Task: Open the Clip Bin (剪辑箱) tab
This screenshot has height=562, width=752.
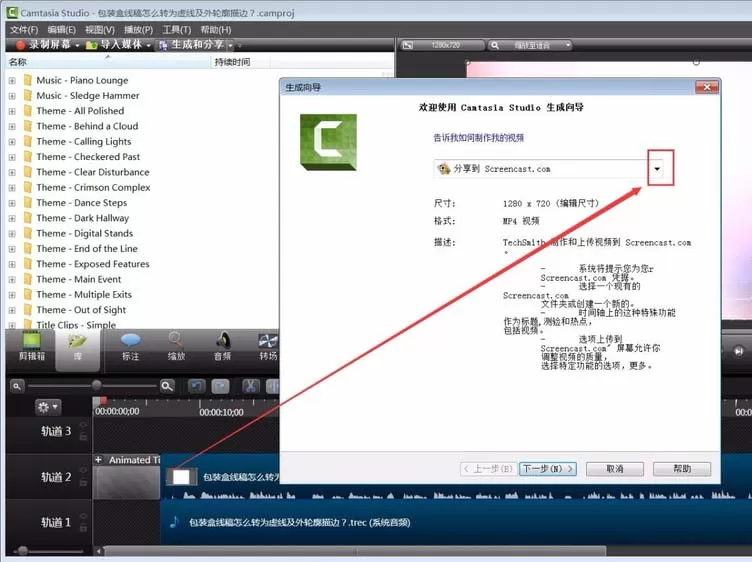Action: coord(32,346)
